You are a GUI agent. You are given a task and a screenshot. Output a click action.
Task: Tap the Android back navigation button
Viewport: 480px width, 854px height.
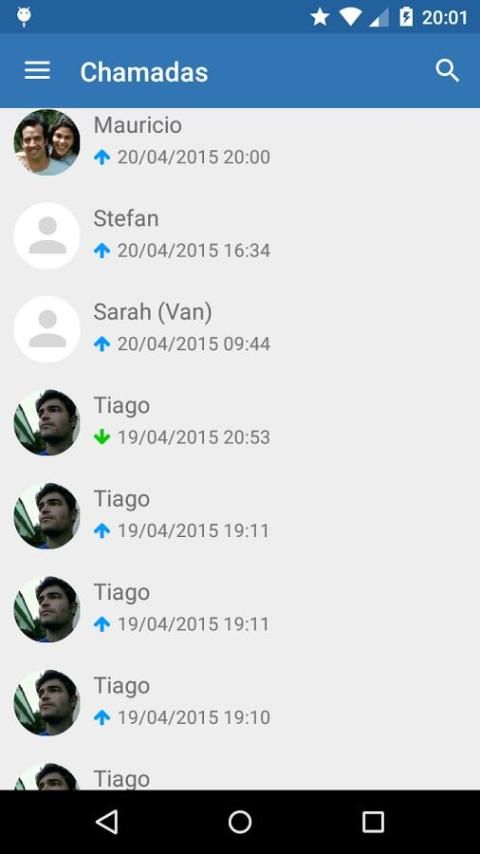[107, 821]
